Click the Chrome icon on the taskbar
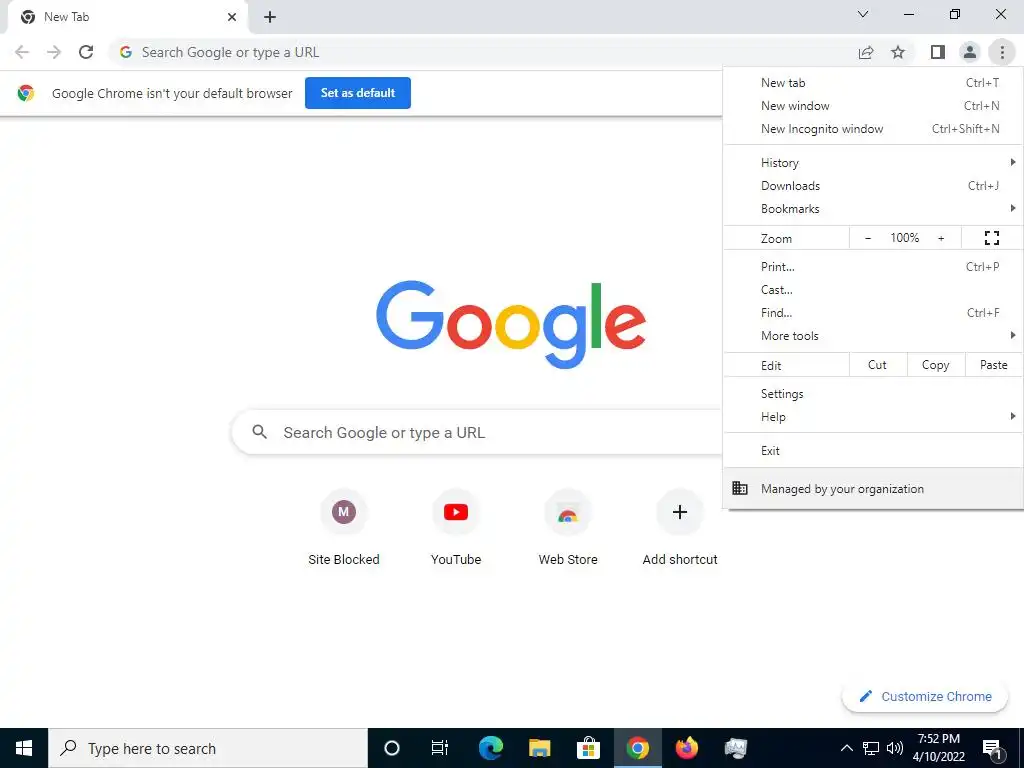 coord(637,748)
